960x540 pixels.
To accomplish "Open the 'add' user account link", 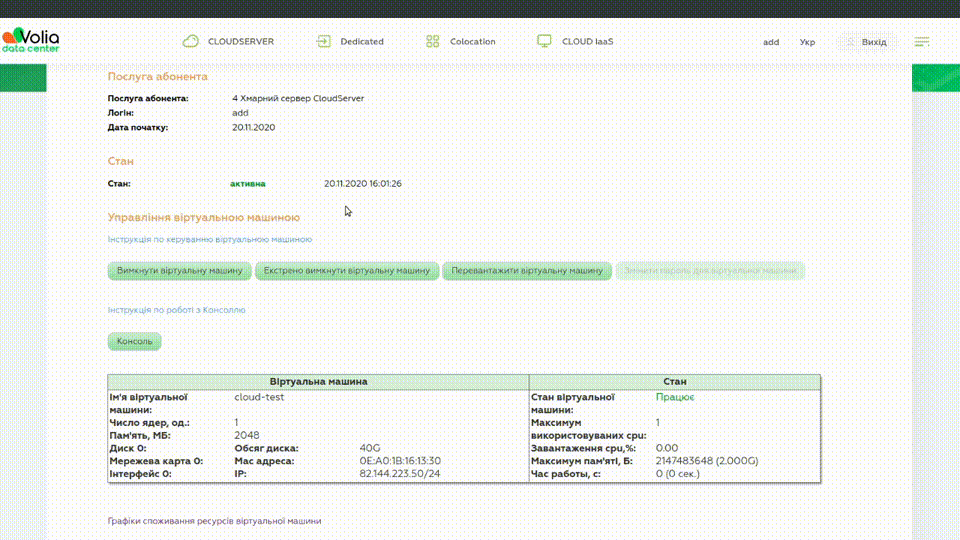I will click(x=771, y=43).
